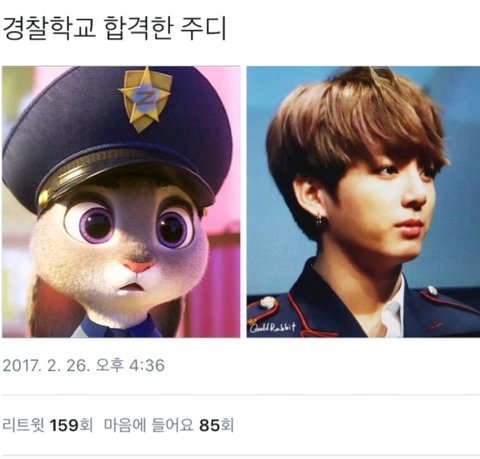Click the tweet date 2017. 2. 26.

click(x=46, y=365)
